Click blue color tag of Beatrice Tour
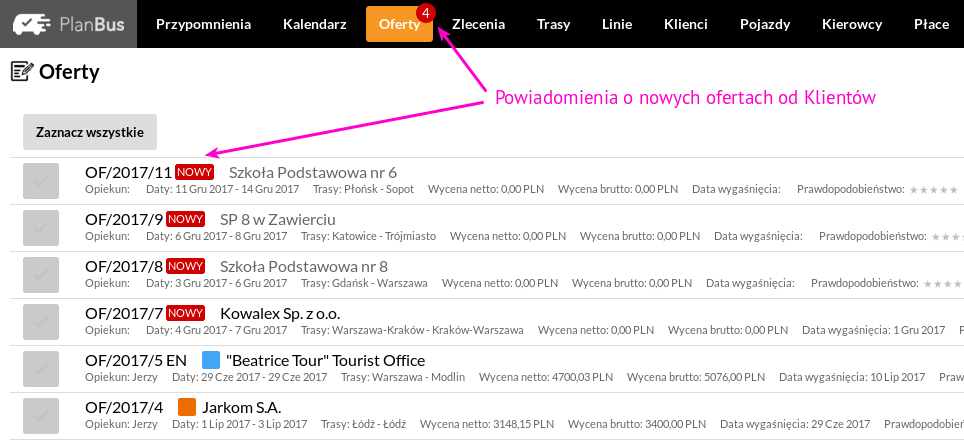The width and height of the screenshot is (964, 440). click(x=211, y=360)
